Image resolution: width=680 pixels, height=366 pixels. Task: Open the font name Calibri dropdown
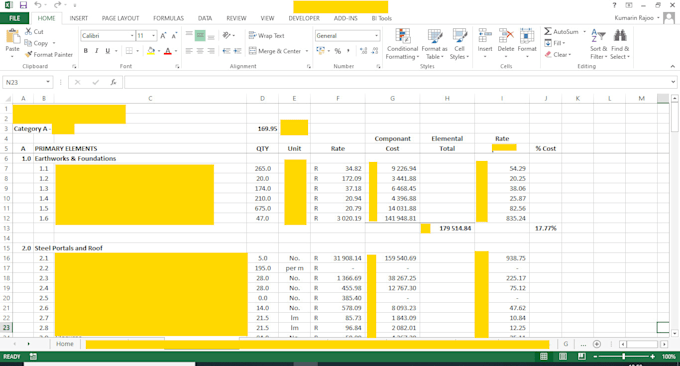tap(132, 36)
